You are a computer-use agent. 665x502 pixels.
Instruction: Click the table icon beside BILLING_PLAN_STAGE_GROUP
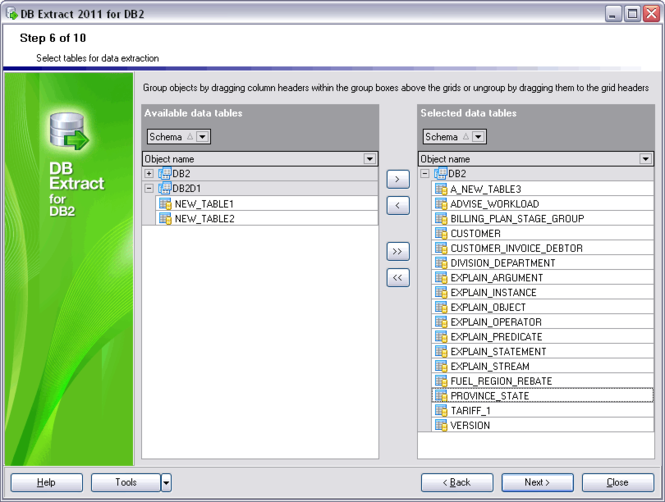(441, 219)
